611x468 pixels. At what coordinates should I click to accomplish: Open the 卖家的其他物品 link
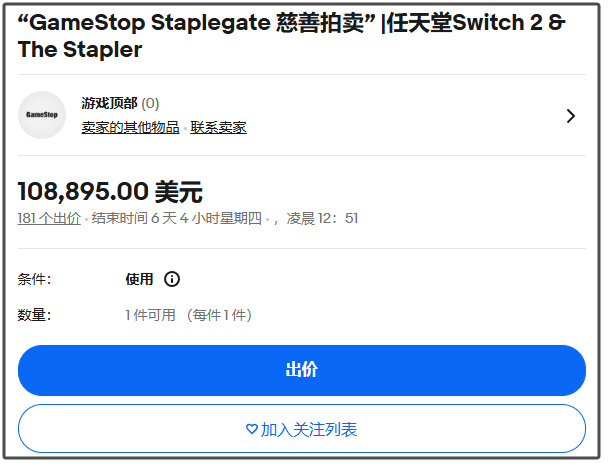(x=130, y=127)
